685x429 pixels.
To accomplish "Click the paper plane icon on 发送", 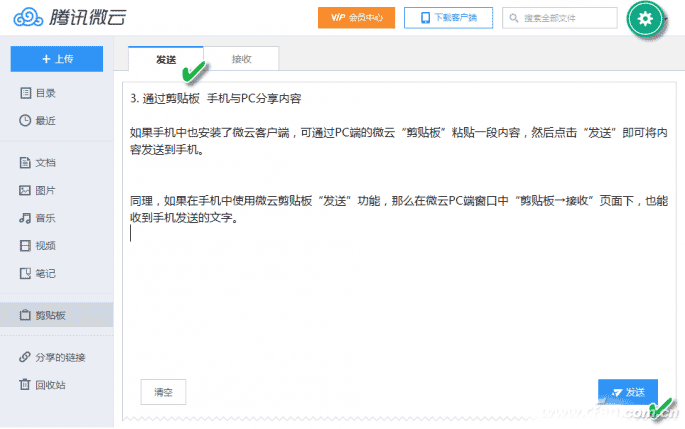I will click(616, 392).
